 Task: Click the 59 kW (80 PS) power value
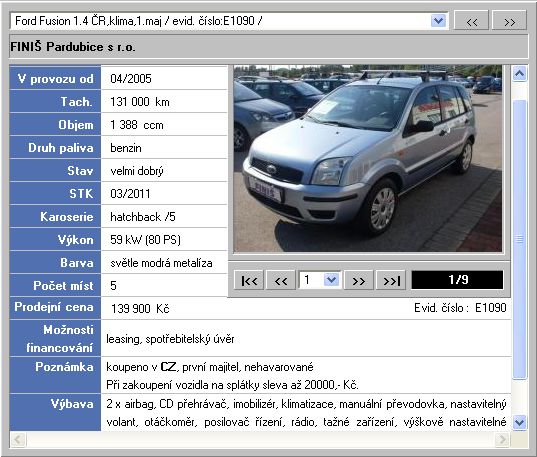tap(145, 240)
